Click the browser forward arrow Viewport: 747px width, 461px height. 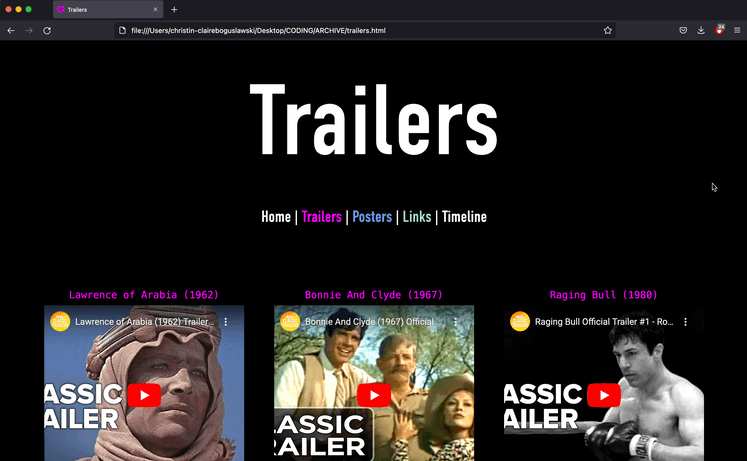pos(29,30)
